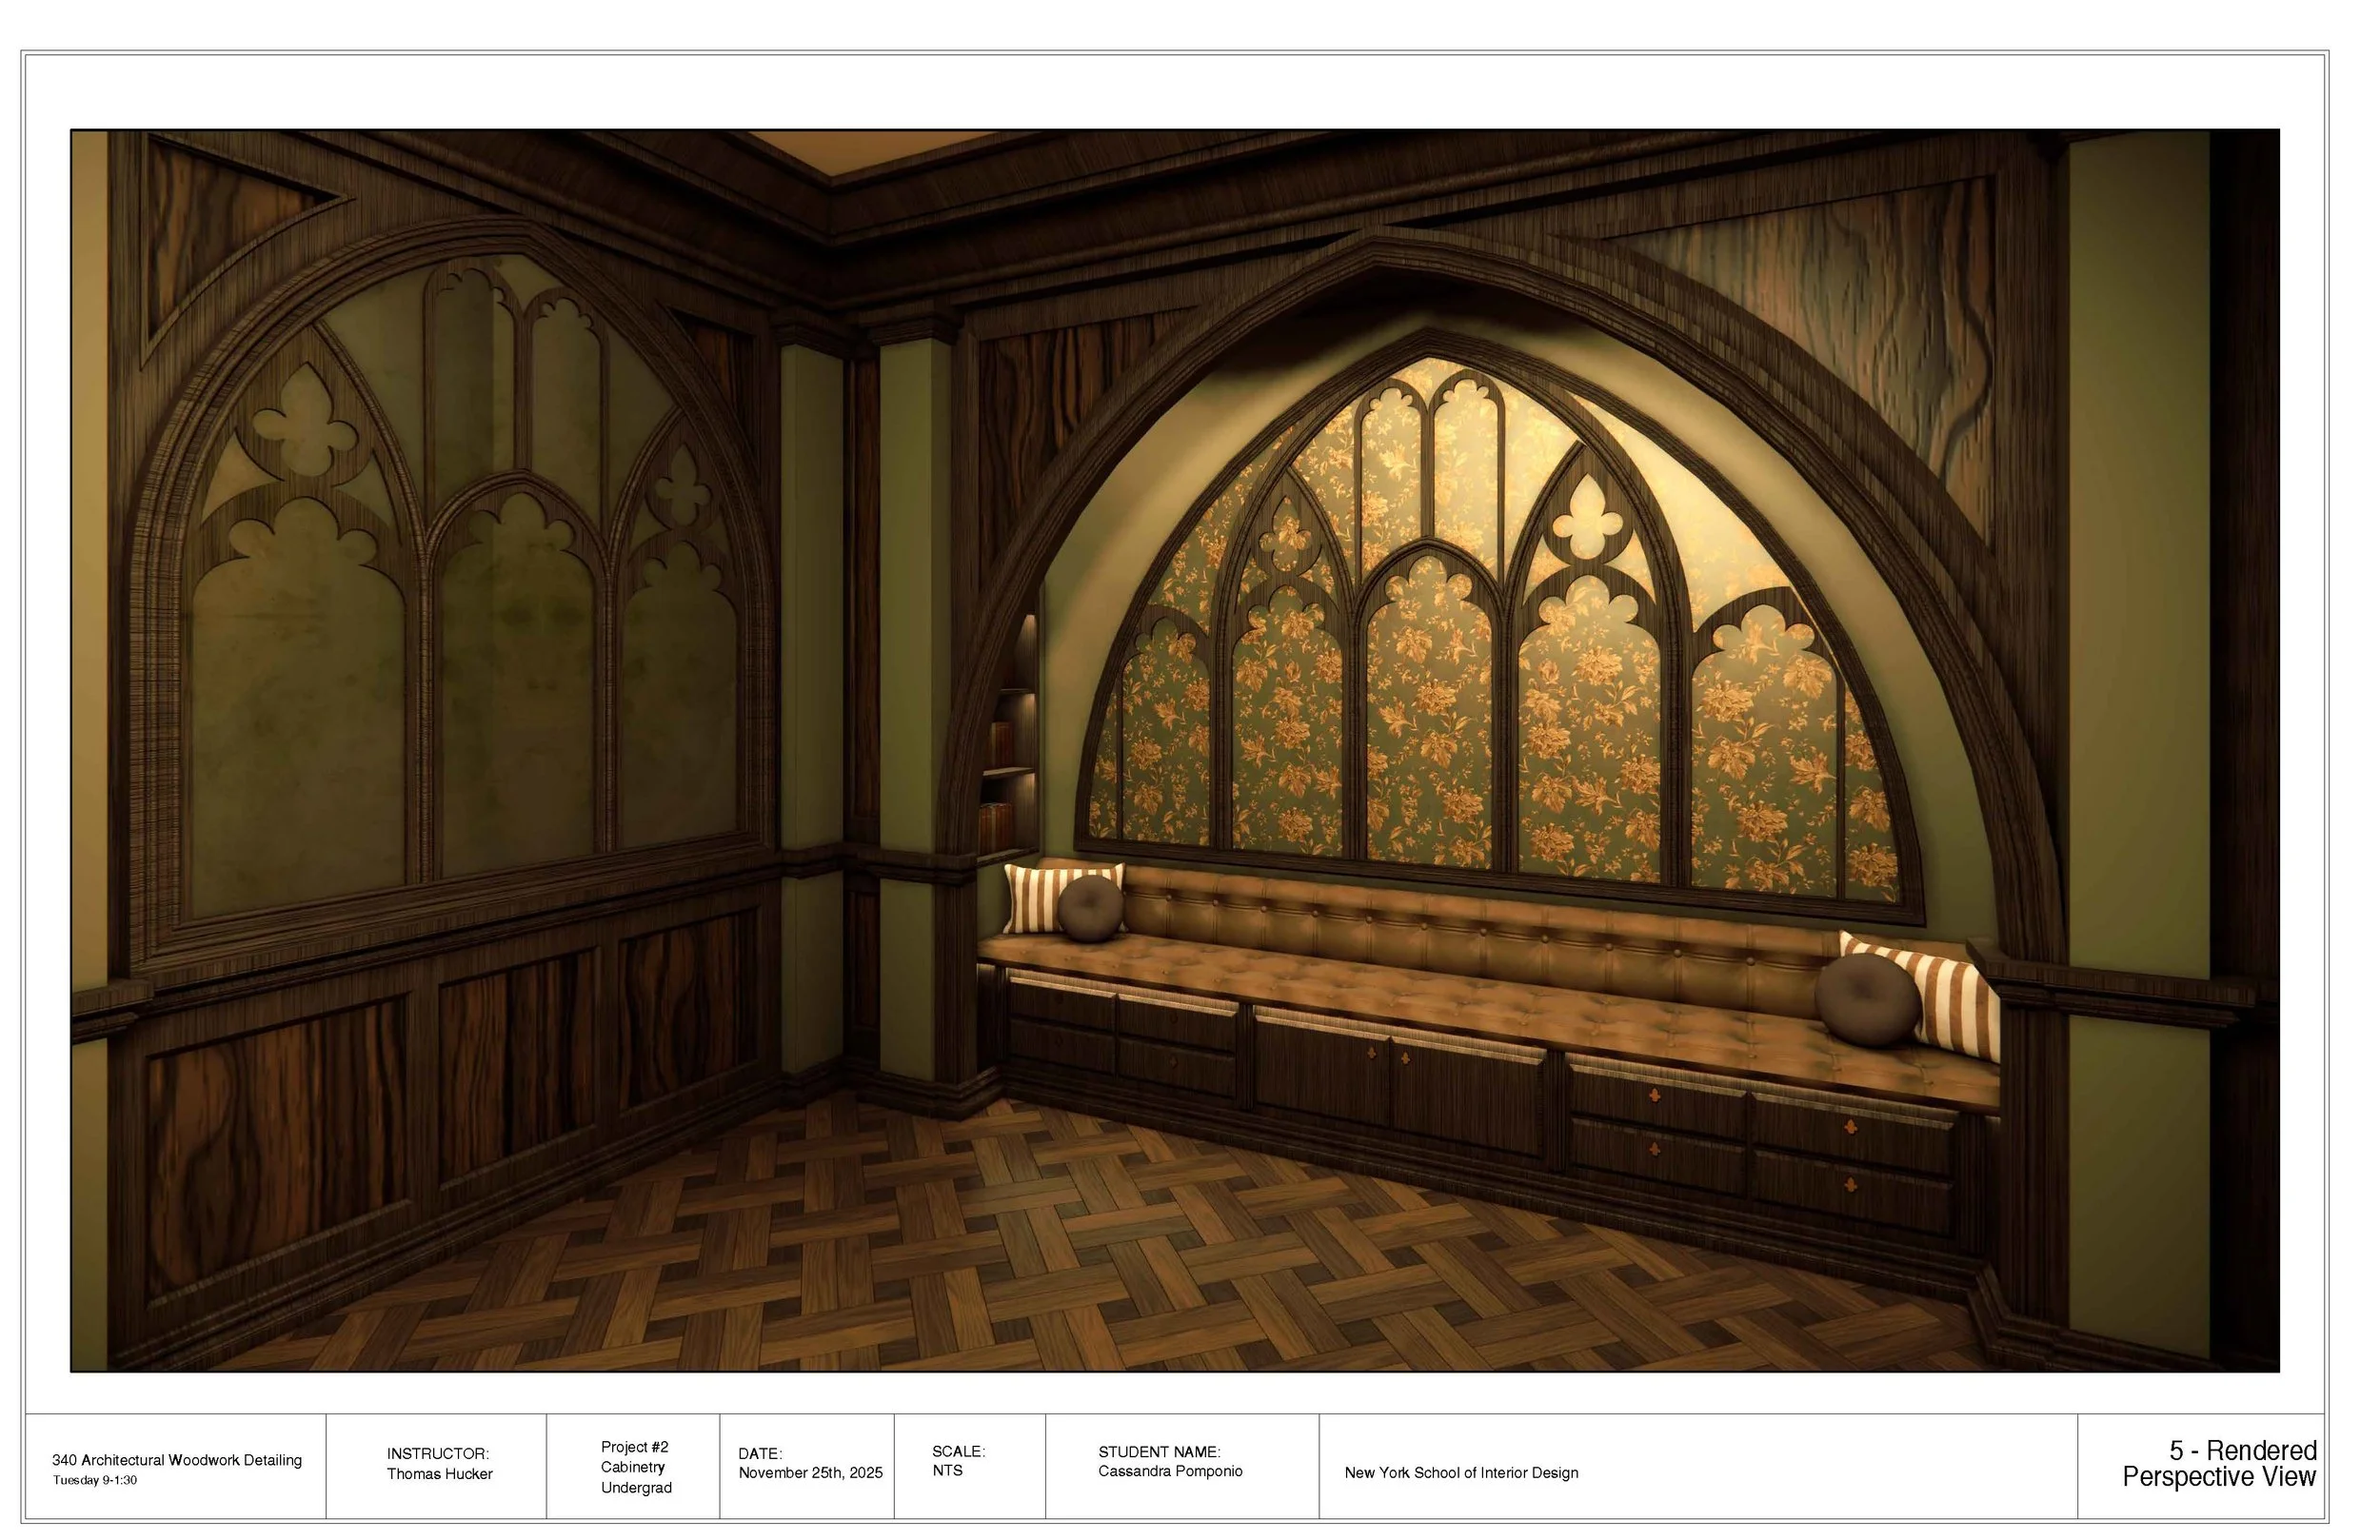Select "November 25th, 2025" date text
The width and height of the screenshot is (2380, 1540).
[x=811, y=1473]
